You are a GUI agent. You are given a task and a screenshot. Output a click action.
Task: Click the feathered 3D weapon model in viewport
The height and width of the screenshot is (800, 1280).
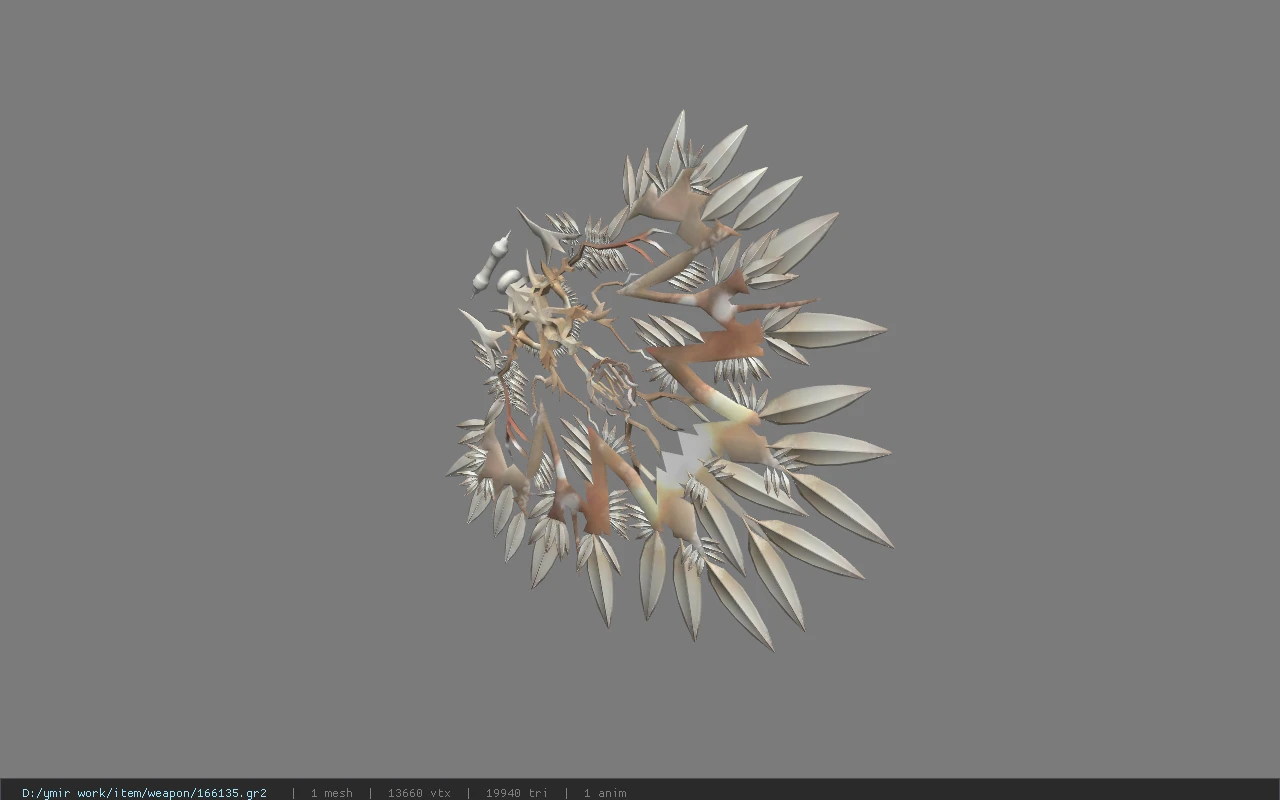[x=668, y=380]
